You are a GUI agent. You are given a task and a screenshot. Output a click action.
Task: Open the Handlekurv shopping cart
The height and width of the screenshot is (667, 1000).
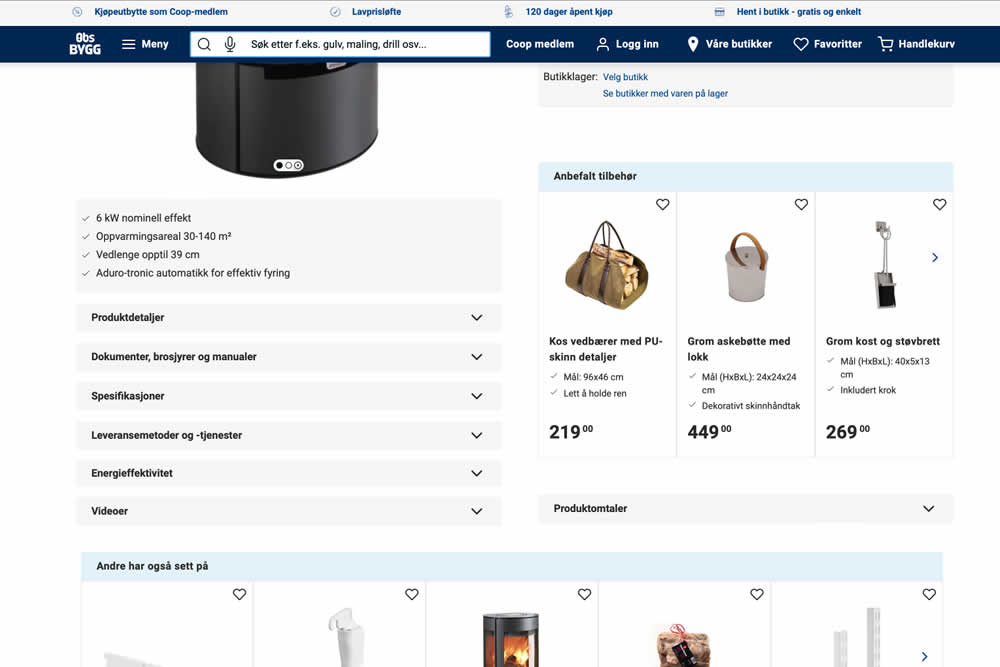coord(916,44)
